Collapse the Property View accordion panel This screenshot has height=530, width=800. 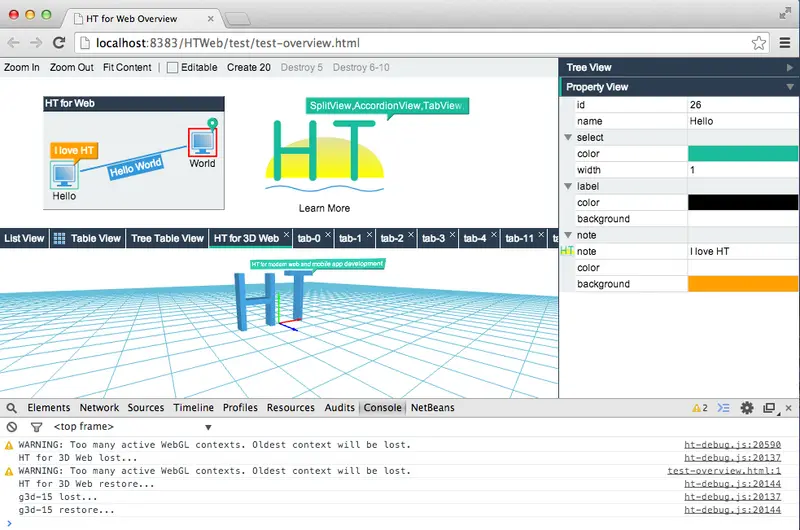[x=679, y=87]
